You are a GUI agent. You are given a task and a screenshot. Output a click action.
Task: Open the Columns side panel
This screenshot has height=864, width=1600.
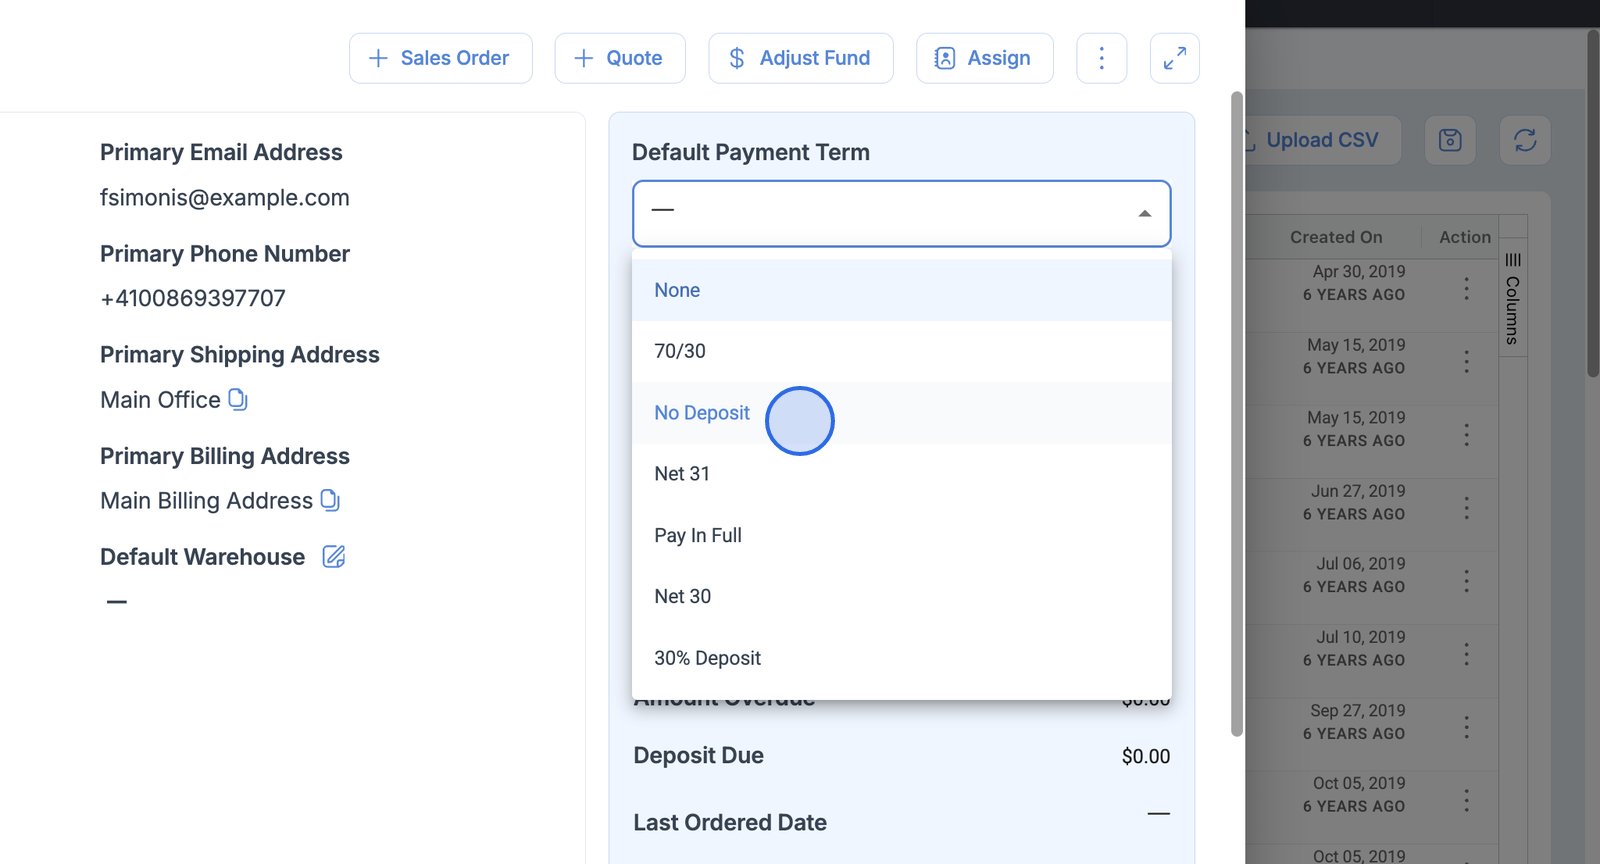[1512, 300]
